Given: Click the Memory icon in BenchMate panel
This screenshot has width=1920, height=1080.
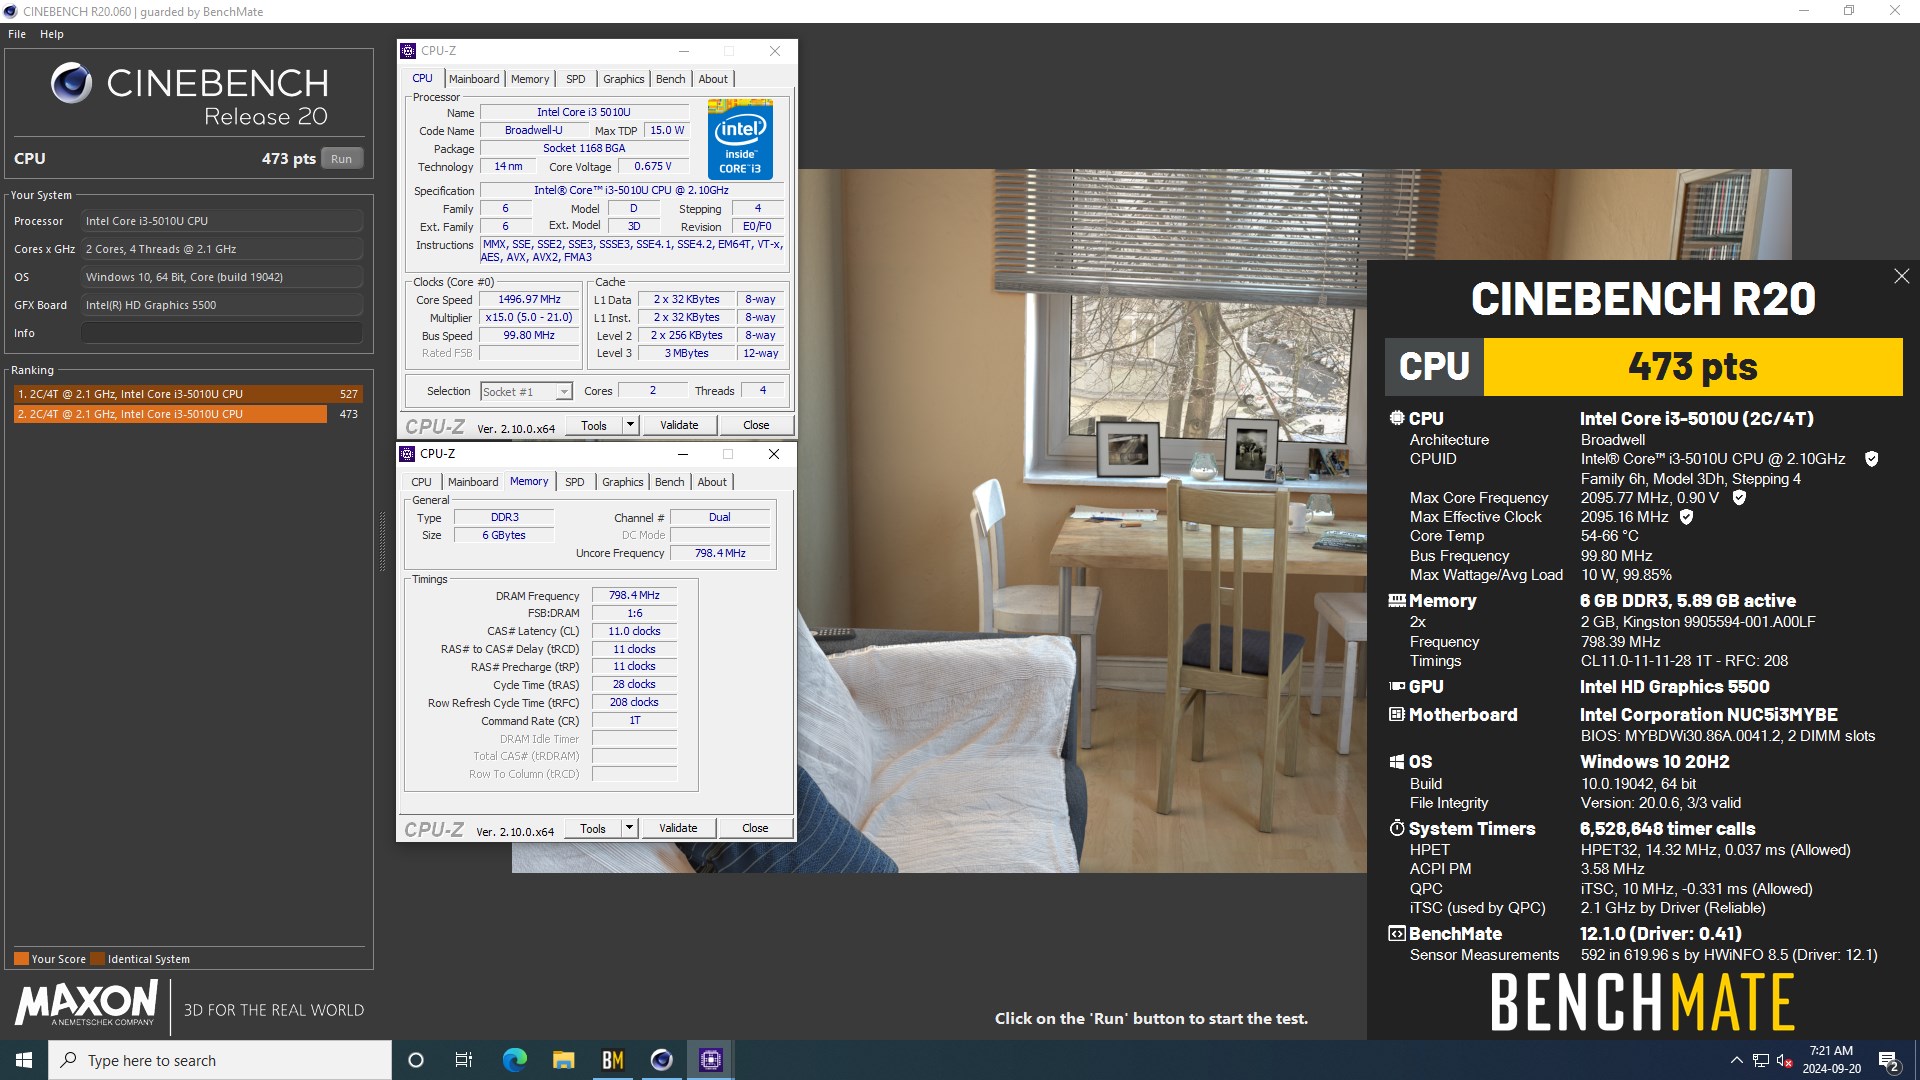Looking at the screenshot, I should click(1397, 601).
